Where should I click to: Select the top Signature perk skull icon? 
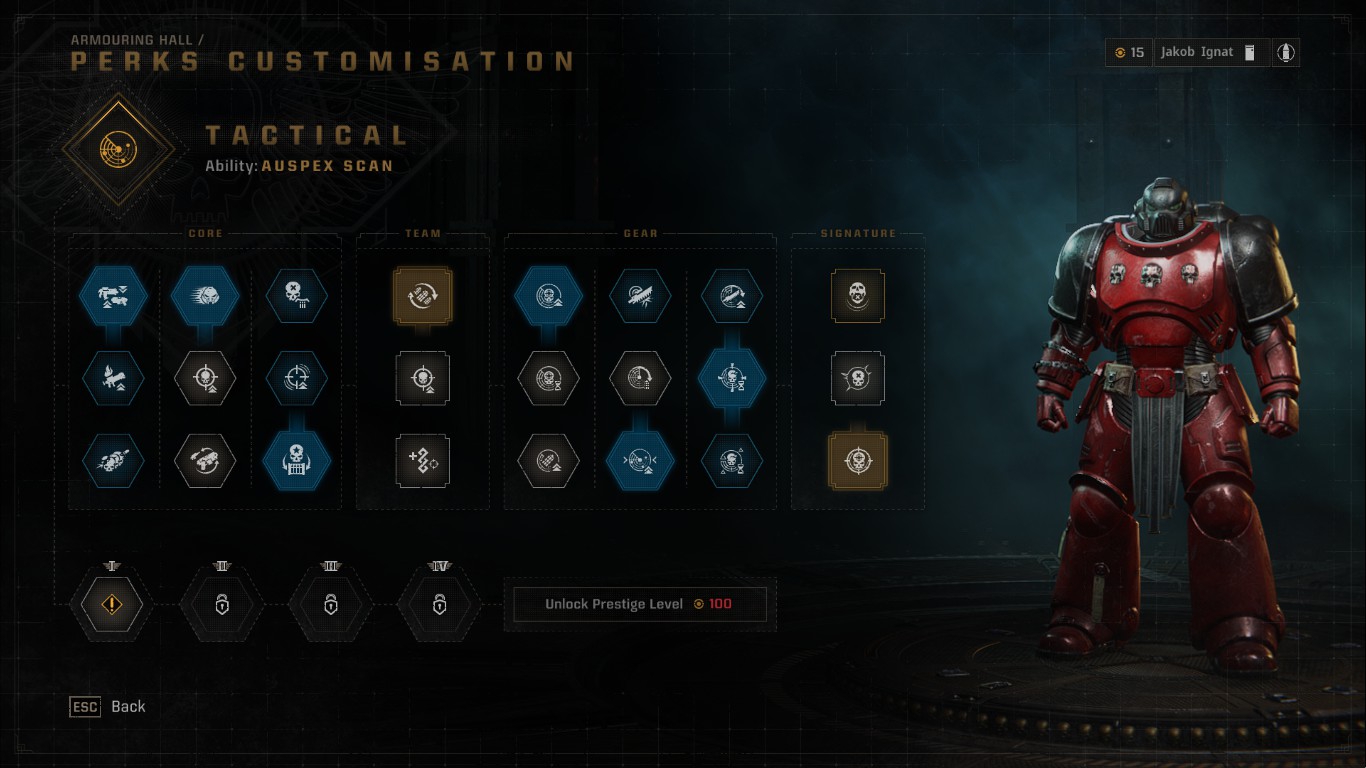click(857, 296)
